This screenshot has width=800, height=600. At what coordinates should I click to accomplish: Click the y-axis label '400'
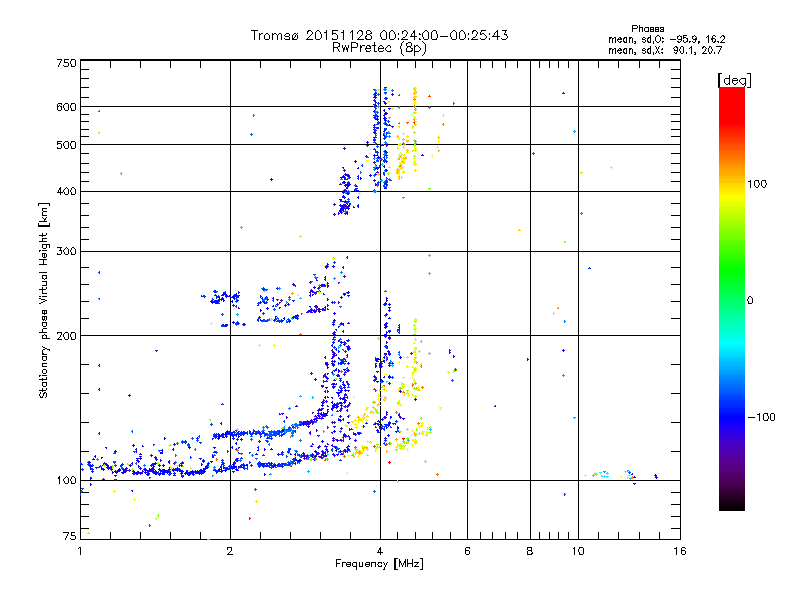[66, 192]
